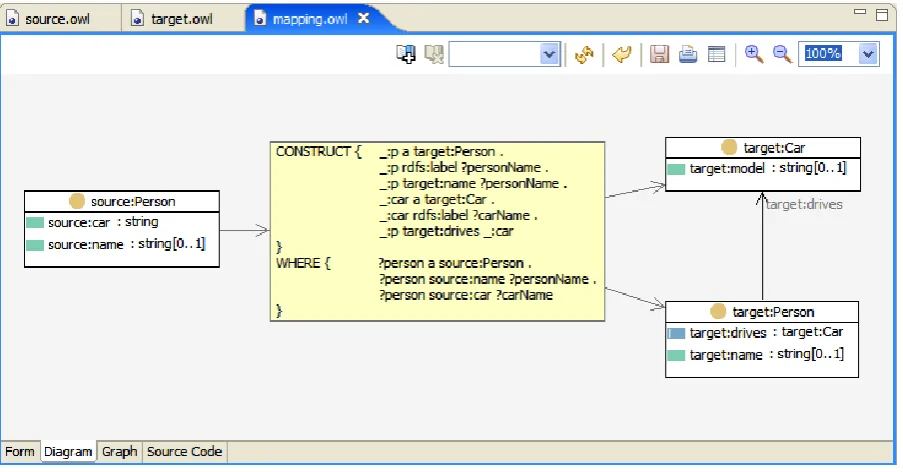Close the mapping.owl tab
Screen dimensions: 903x472
click(x=363, y=18)
